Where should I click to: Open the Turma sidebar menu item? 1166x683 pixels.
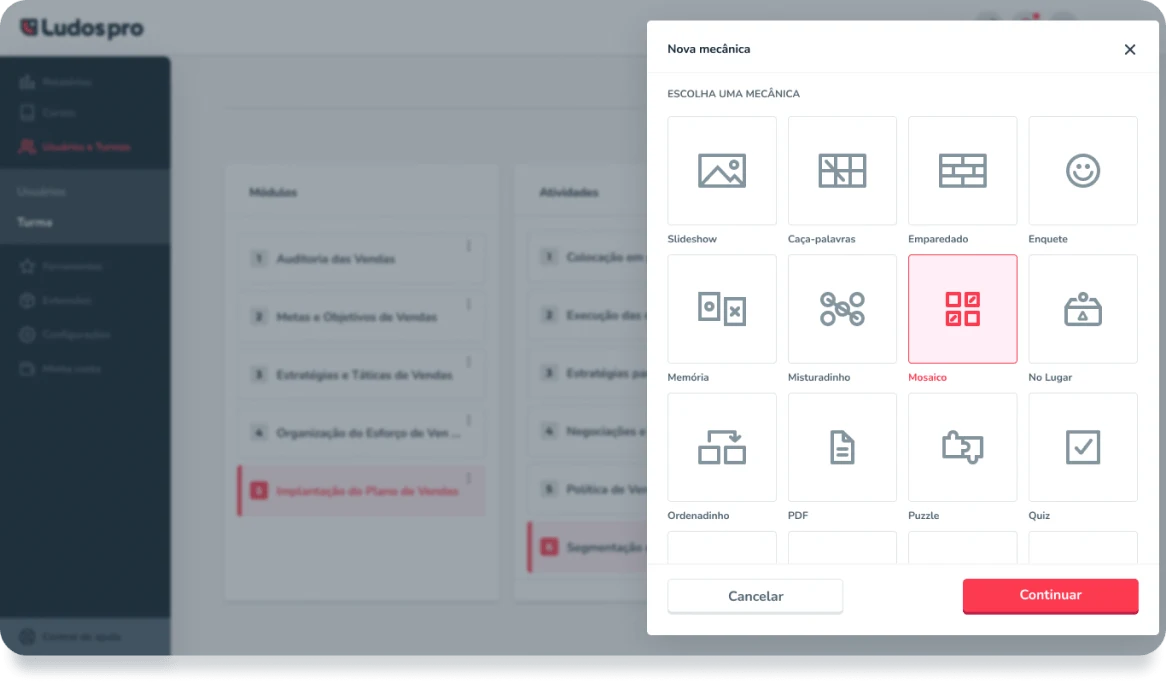[x=35, y=222]
